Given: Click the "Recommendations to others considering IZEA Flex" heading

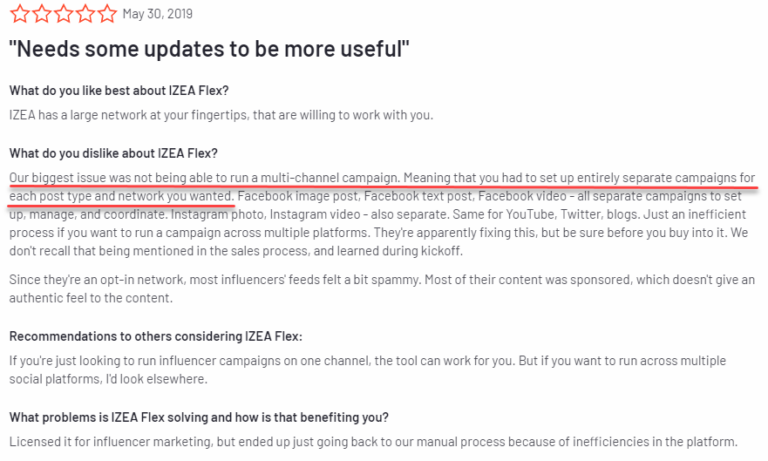Looking at the screenshot, I should pos(156,337).
